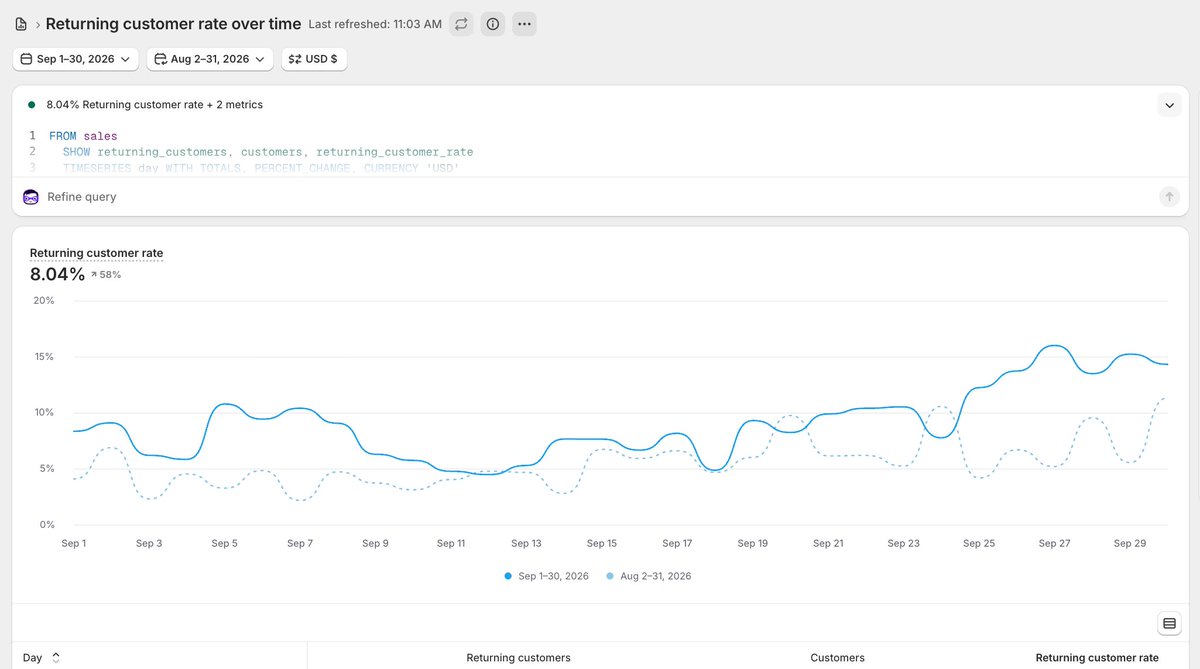Screen dimensions: 1200x669
Task: Collapse the query panel with the chevron
Action: pos(1169,104)
